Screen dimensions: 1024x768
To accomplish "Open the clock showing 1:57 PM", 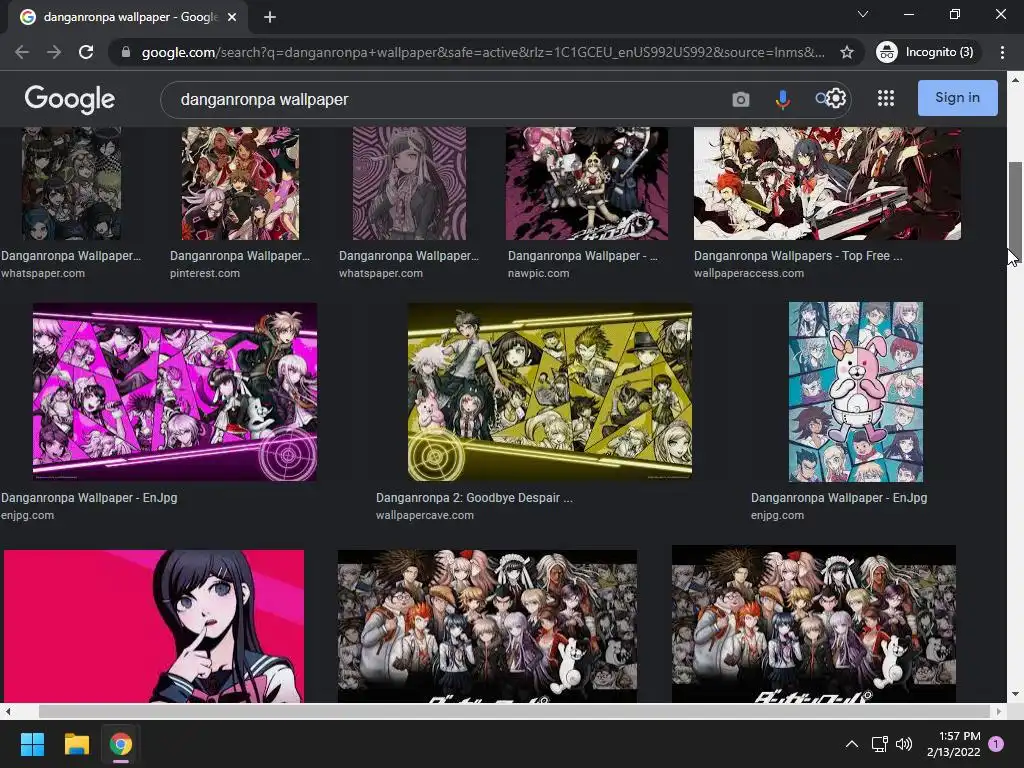I will pos(953,744).
